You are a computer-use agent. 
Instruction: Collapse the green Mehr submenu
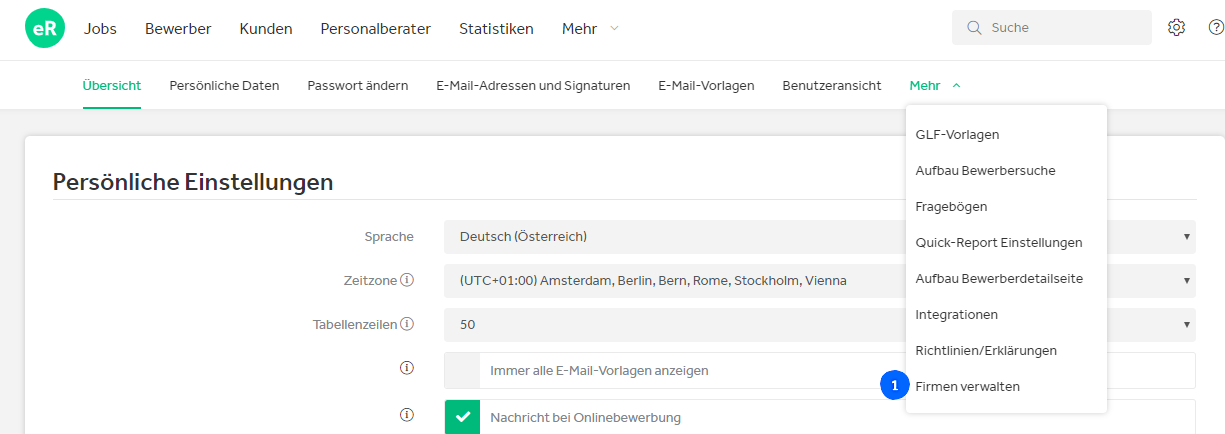pos(935,86)
